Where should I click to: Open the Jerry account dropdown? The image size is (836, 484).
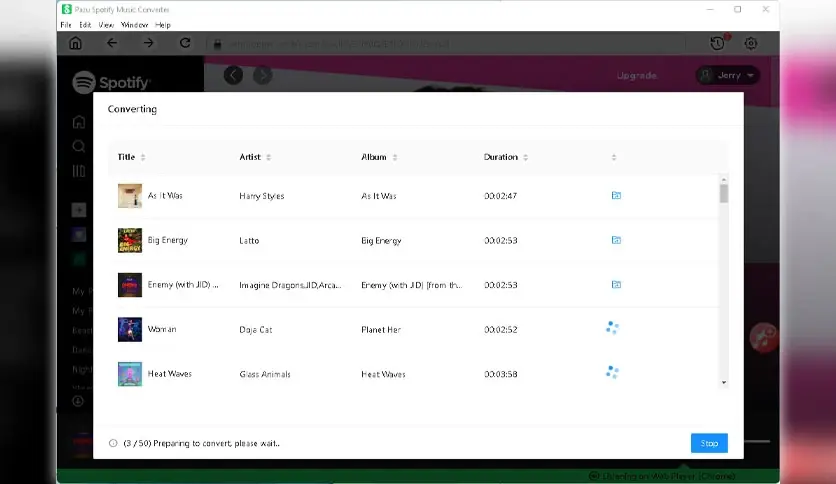pyautogui.click(x=728, y=75)
